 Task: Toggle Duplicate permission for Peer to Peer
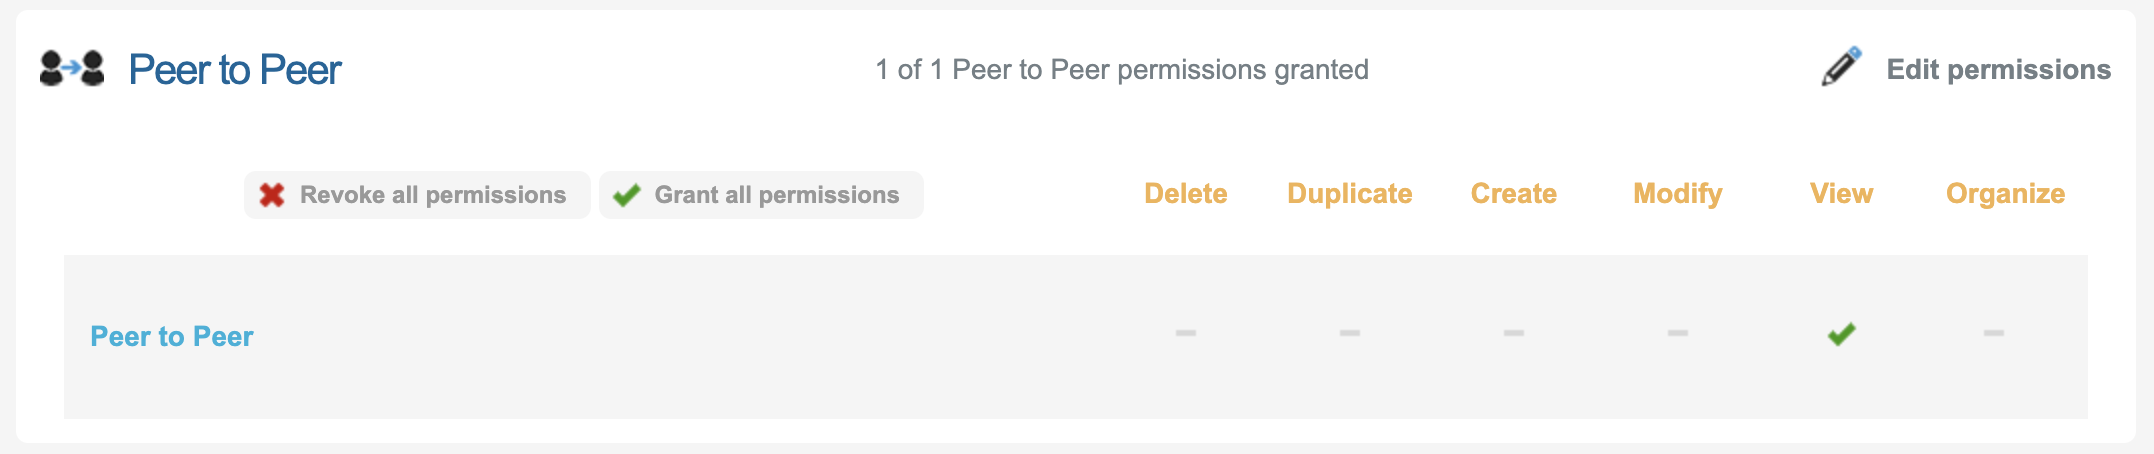point(1349,333)
